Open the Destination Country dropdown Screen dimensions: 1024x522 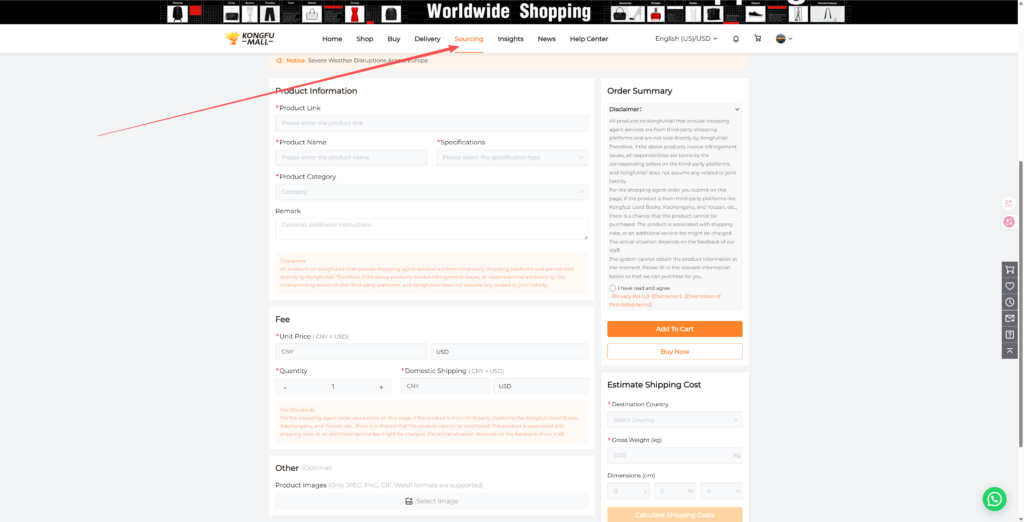[675, 419]
